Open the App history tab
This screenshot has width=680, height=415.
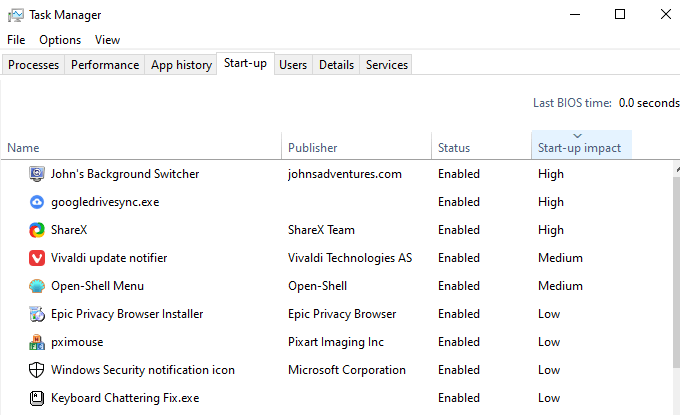click(x=181, y=65)
